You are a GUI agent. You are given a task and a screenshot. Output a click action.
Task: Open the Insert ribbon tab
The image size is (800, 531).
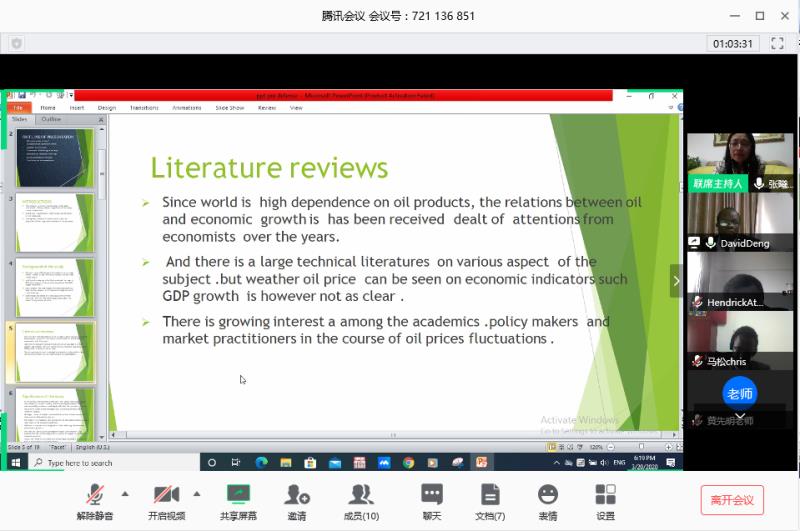[x=77, y=108]
